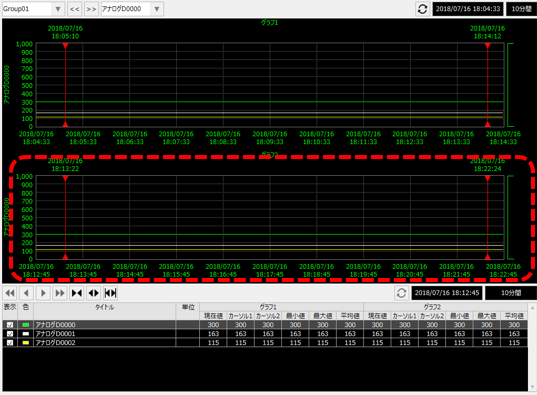Screen dimensions: 537x395
Task: Grab graph 2 right cursor top marker
Action: (x=488, y=178)
